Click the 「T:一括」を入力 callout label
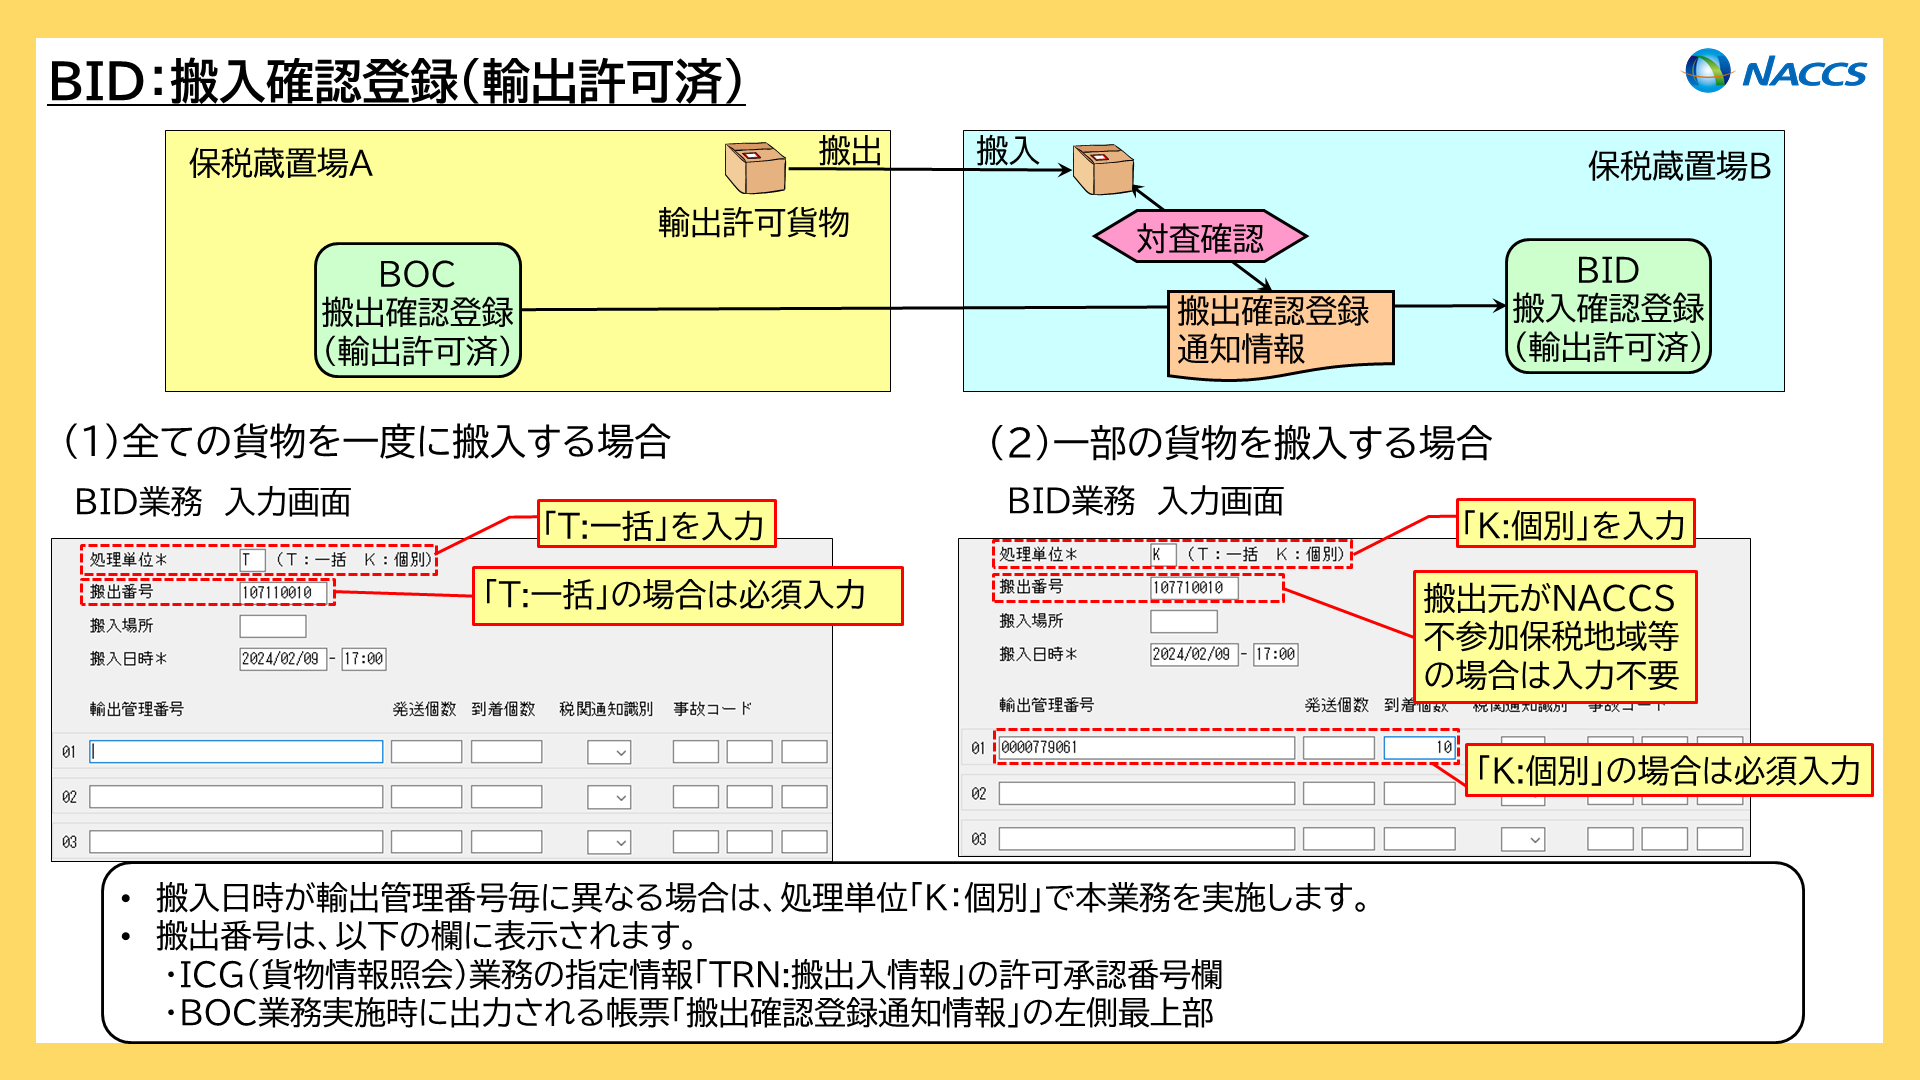1920x1080 pixels. tap(656, 525)
